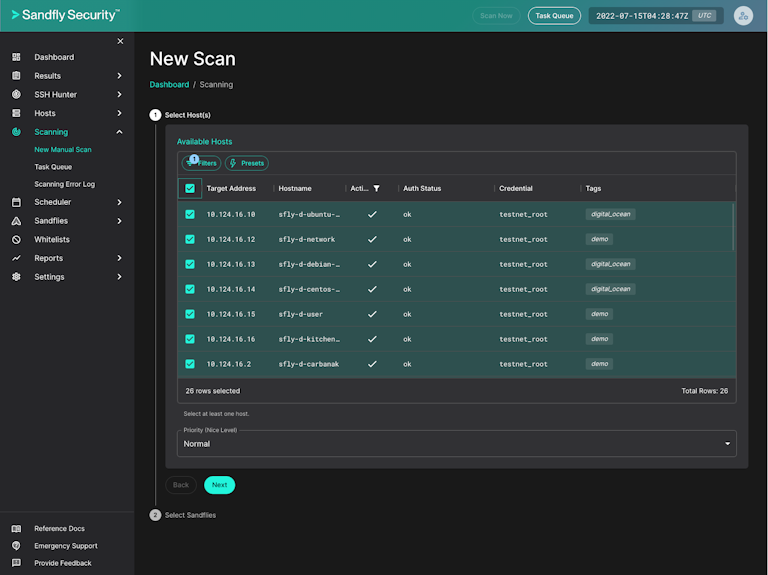Open Whitelists in the sidebar
Image resolution: width=768 pixels, height=575 pixels.
52,240
